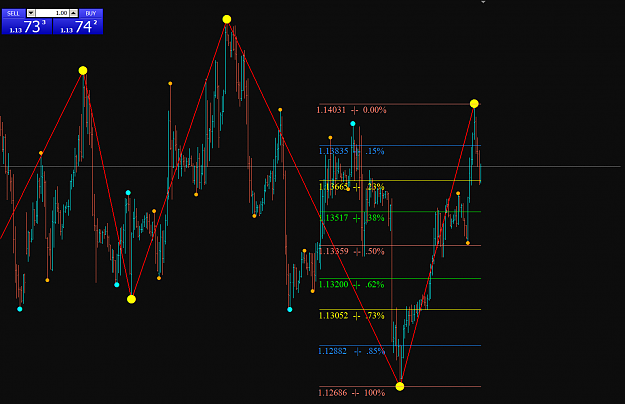Viewport: 625px width, 404px height.
Task: Click the SELL button in one-click panel
Action: pos(13,13)
